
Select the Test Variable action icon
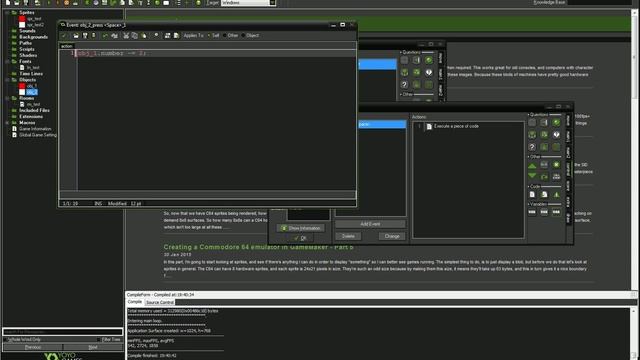(544, 212)
